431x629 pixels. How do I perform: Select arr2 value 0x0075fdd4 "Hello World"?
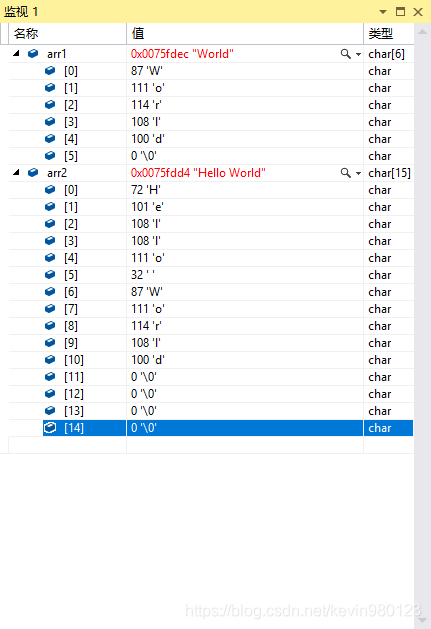pos(198,173)
